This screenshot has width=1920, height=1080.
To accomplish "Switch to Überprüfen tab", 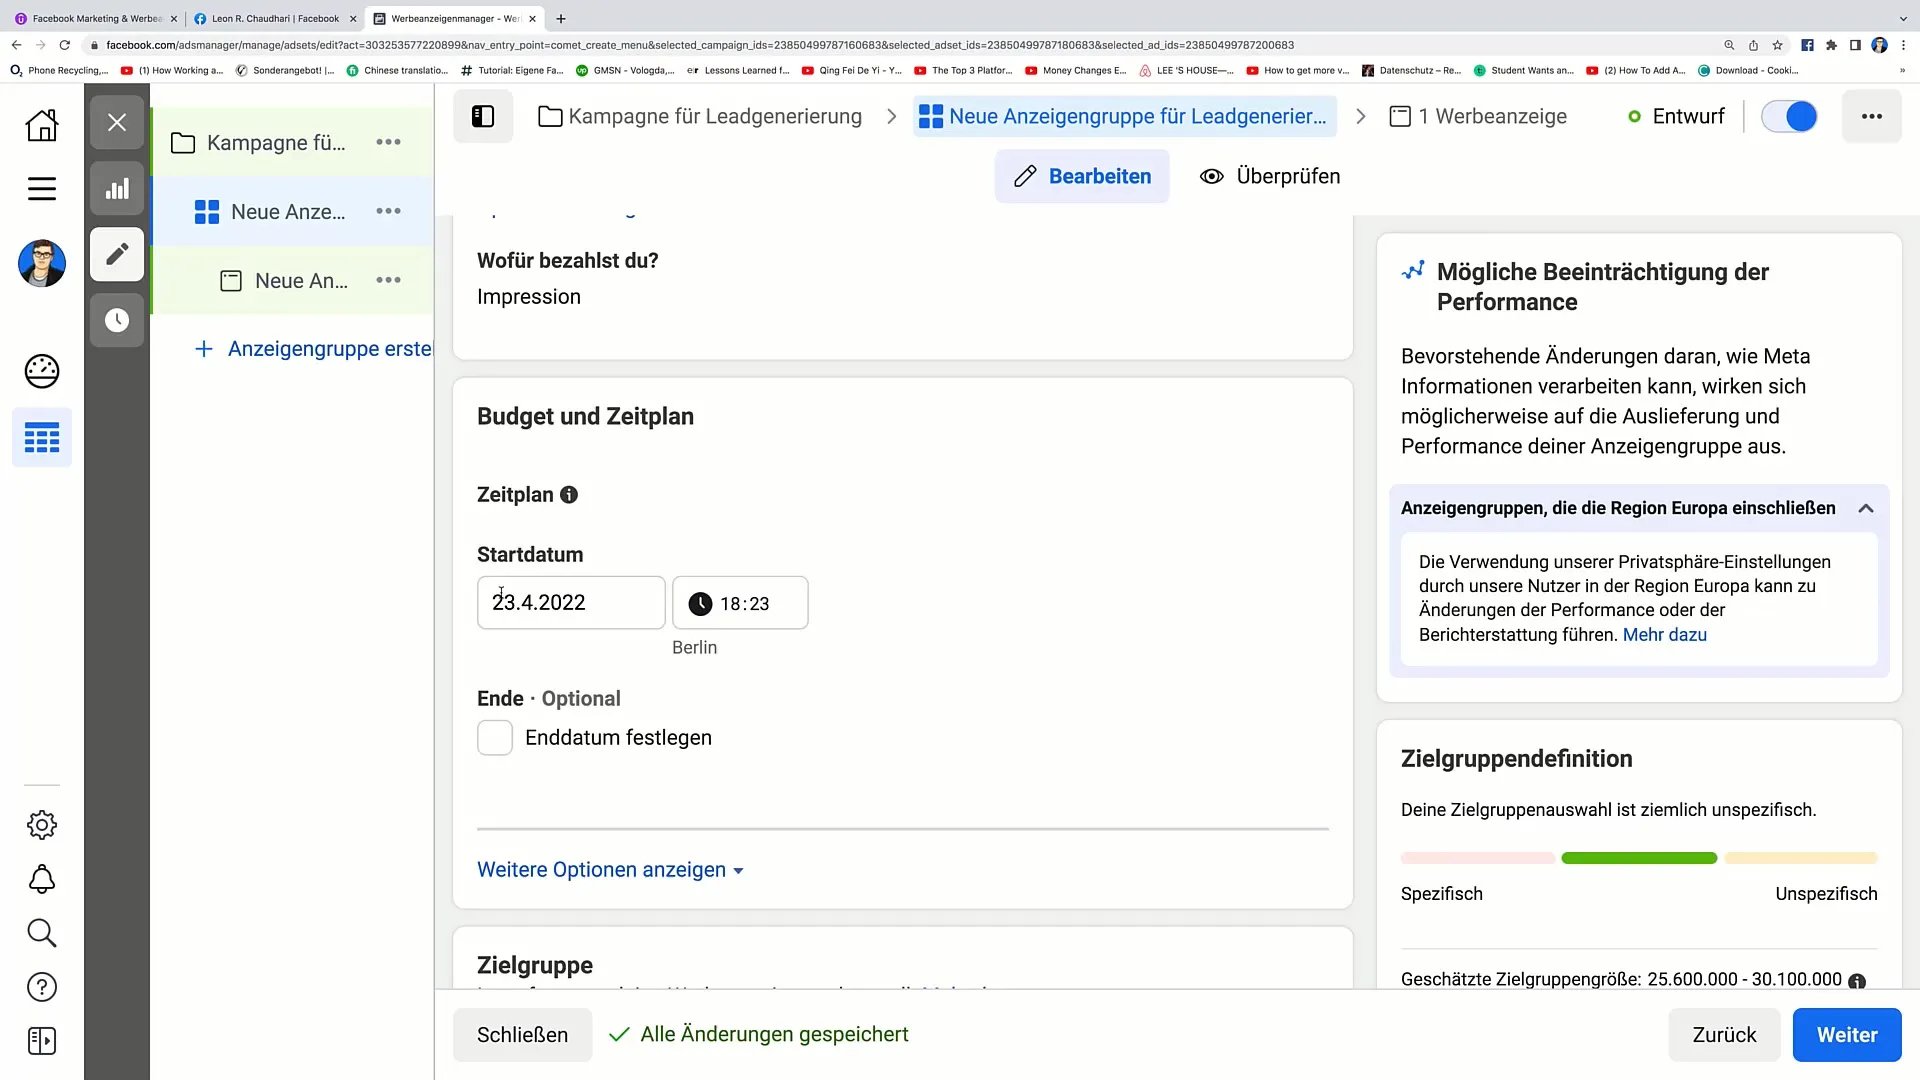I will coord(1270,176).
